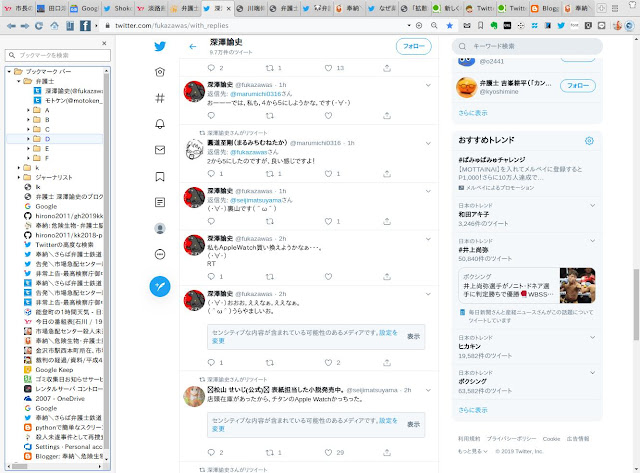Open the caret menu on the 裏山です tweet
The image size is (640, 473).
point(428,191)
